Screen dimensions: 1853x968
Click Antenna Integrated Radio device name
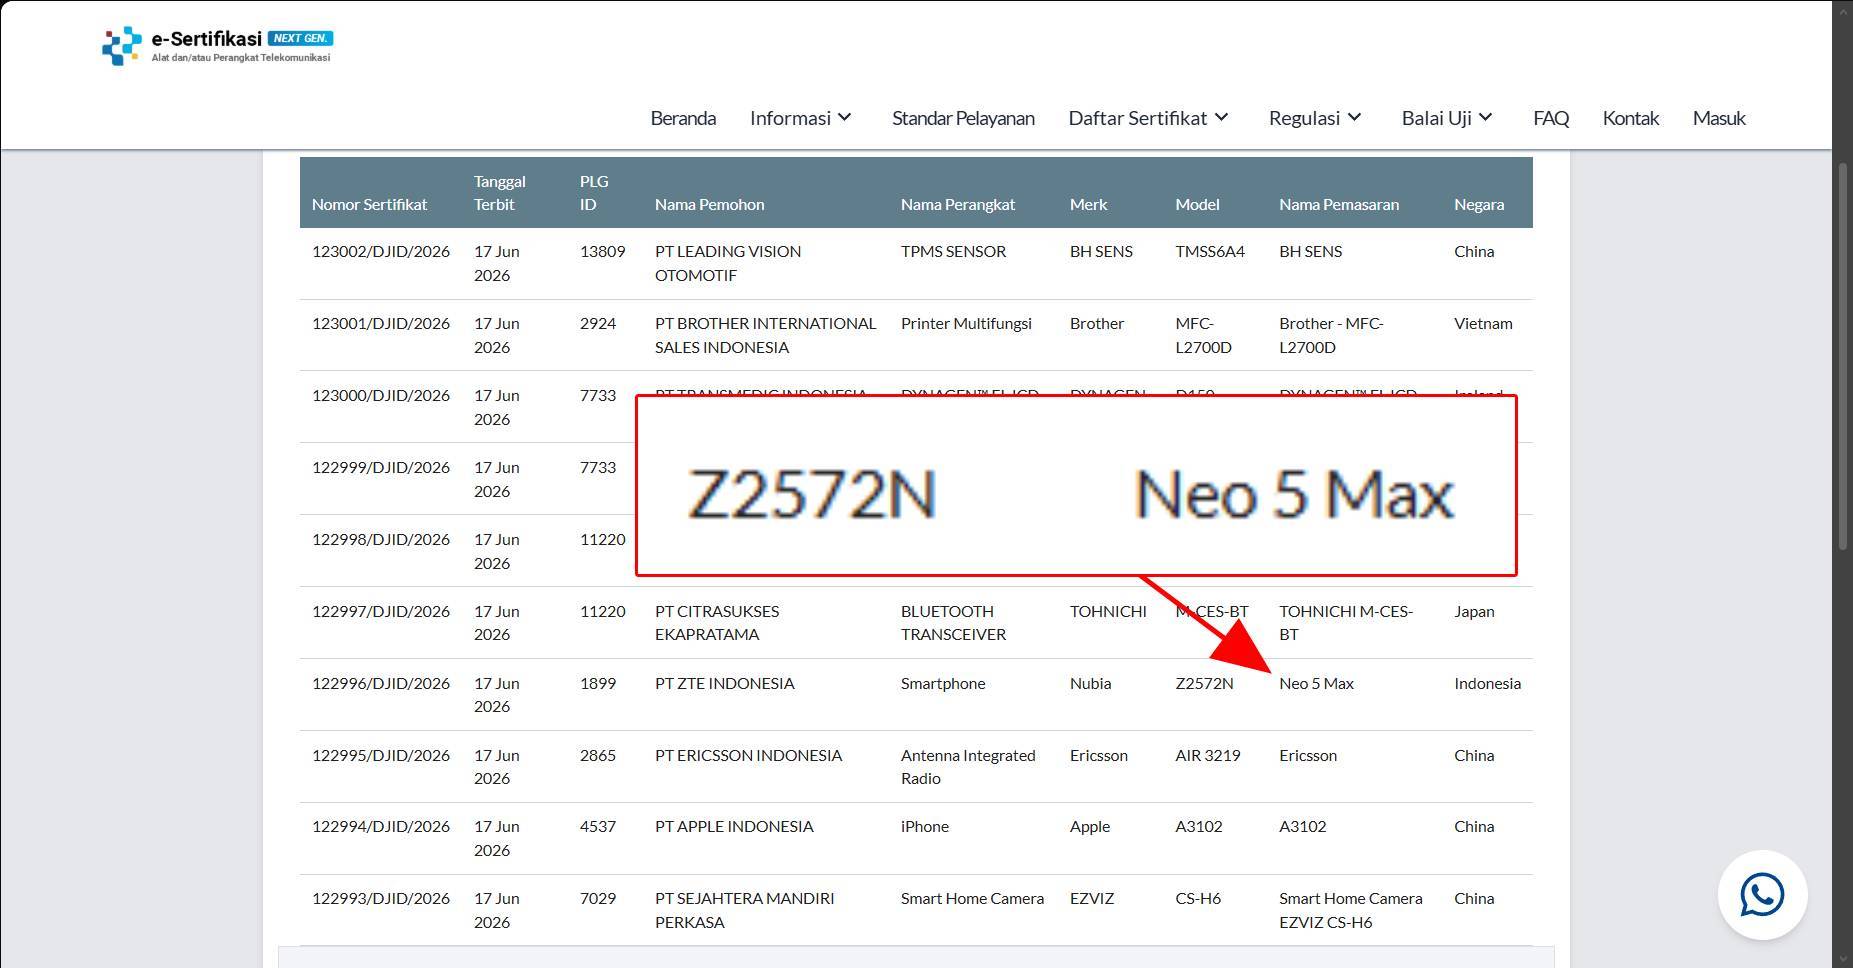(x=968, y=766)
